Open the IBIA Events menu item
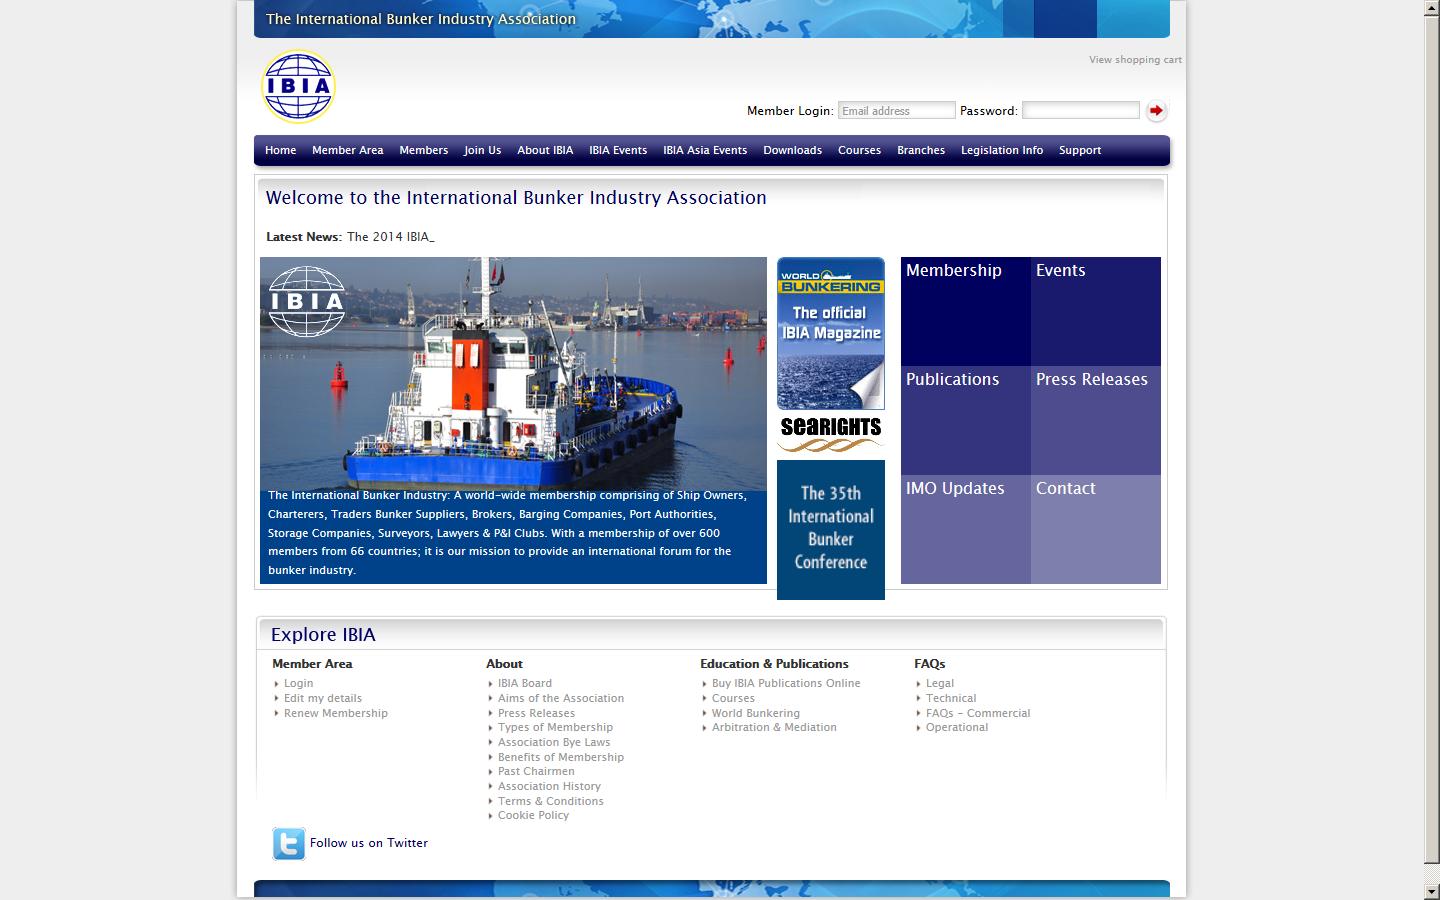The image size is (1440, 900). [x=618, y=150]
